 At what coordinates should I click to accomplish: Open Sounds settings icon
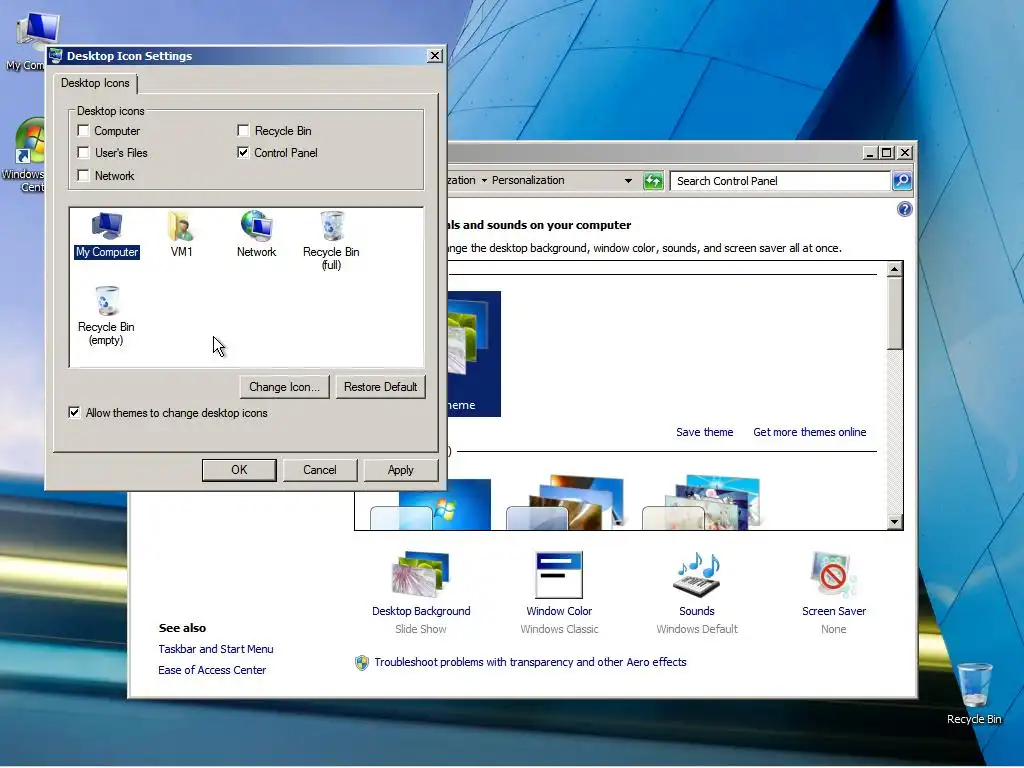696,575
